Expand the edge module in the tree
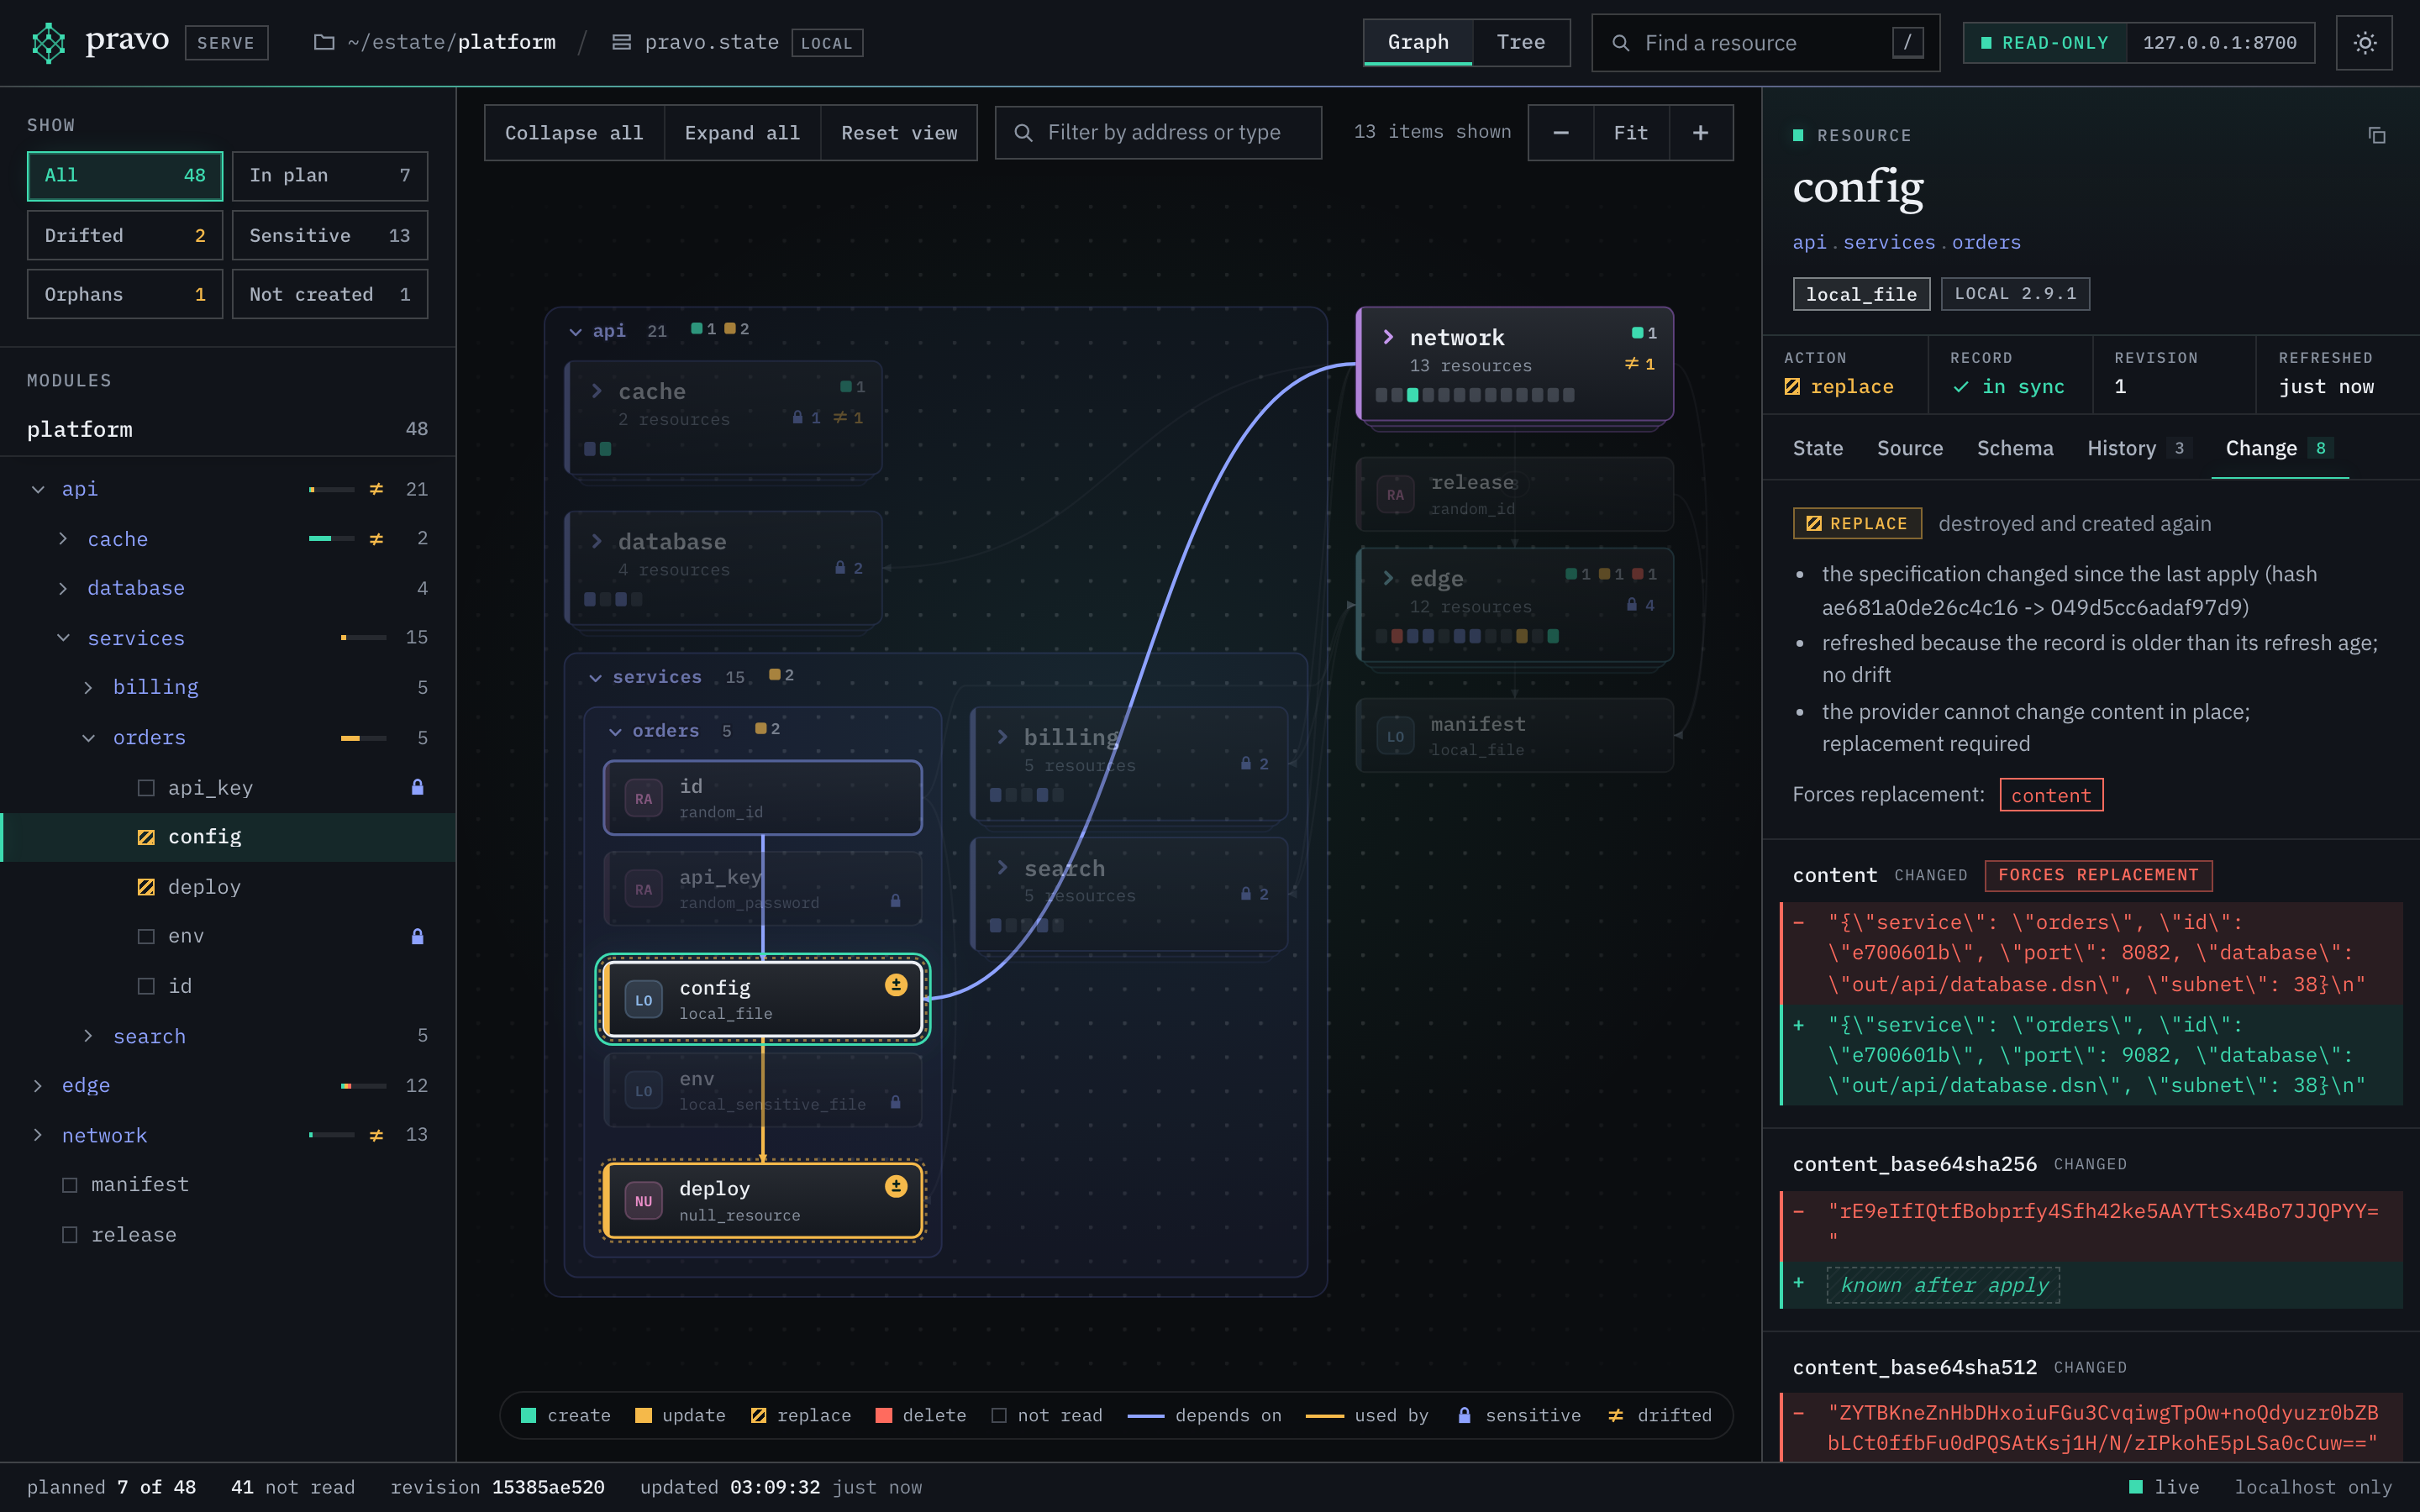 (x=38, y=1085)
